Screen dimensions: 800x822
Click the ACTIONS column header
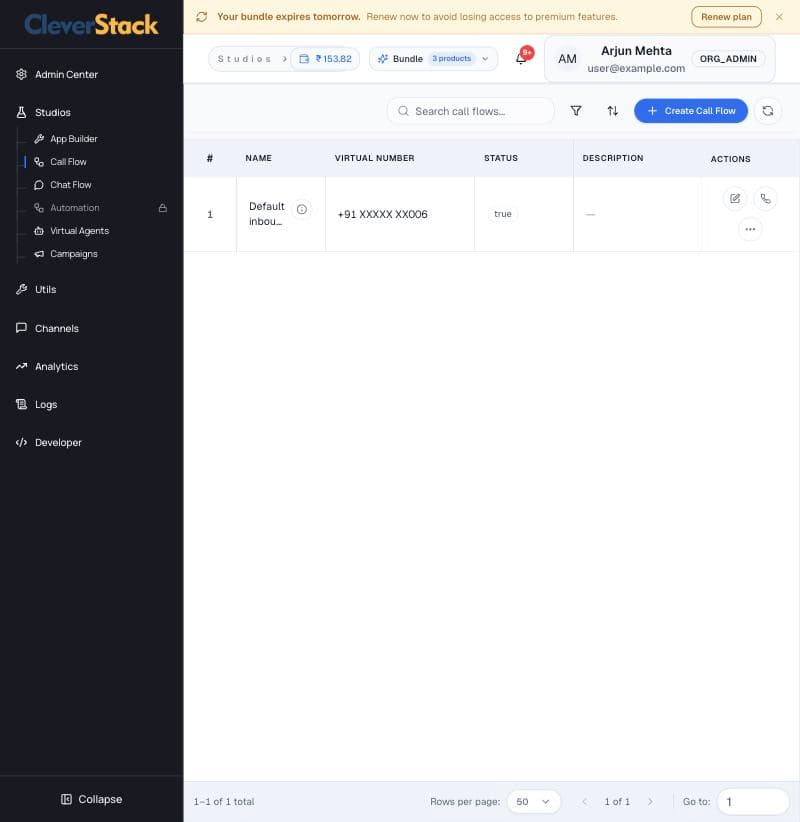(730, 159)
